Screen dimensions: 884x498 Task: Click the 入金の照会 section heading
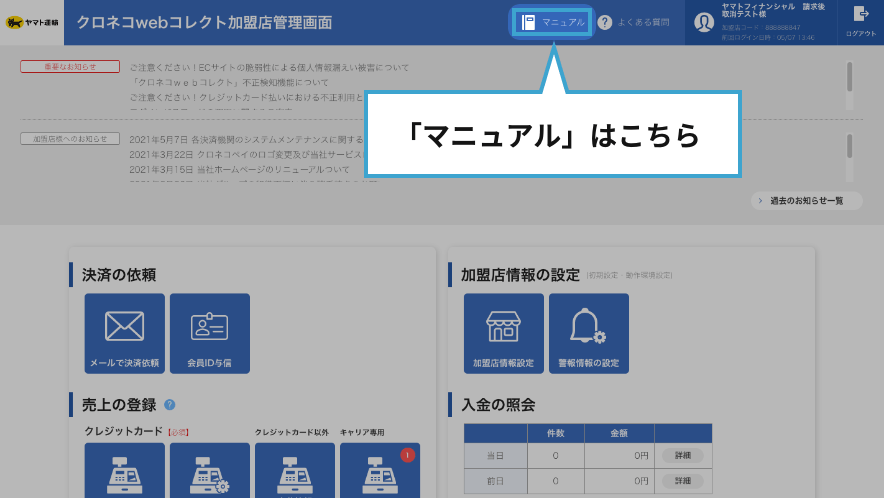(x=498, y=404)
